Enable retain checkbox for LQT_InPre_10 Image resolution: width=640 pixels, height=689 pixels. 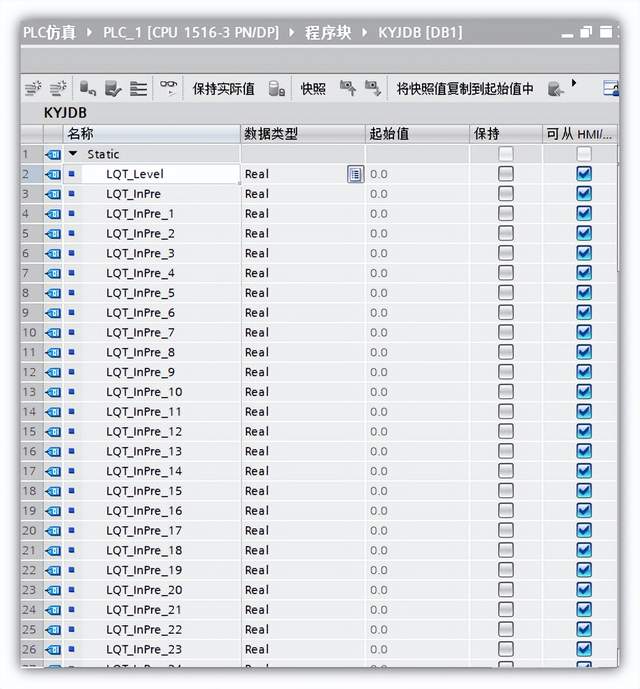click(x=505, y=392)
